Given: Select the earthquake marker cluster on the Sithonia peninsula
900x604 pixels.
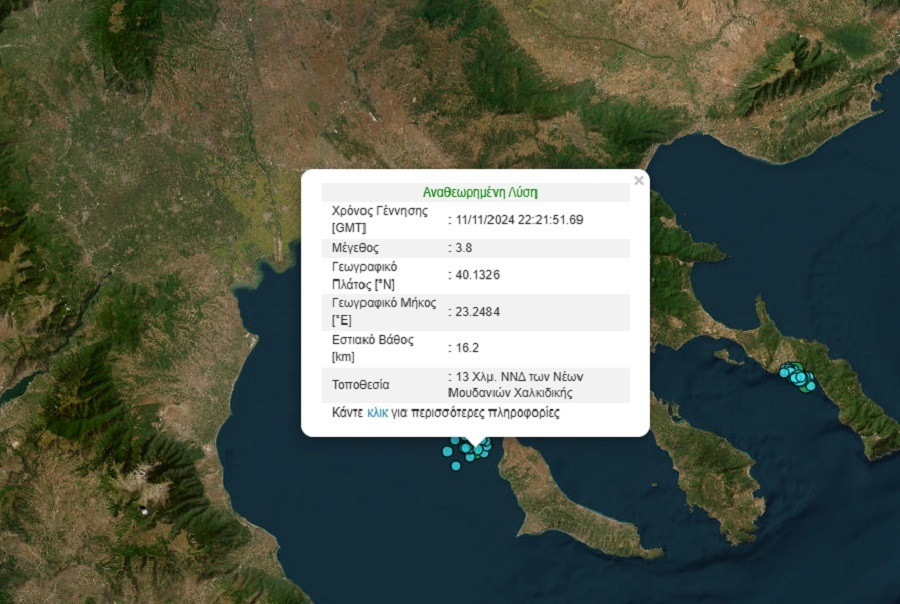Looking at the screenshot, I should [798, 377].
